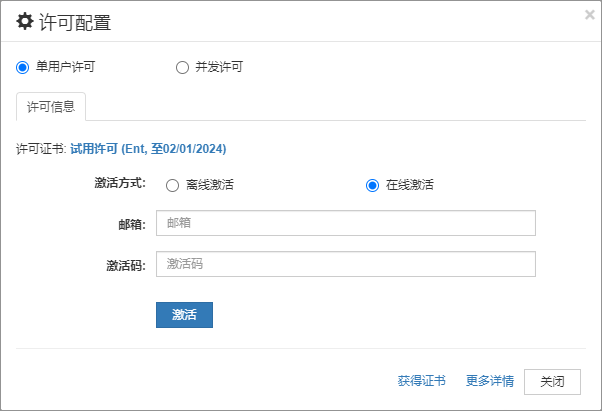Screen dimensions: 602x411
Task: Click the 许可配置 dialog title text
Action: tap(75, 22)
